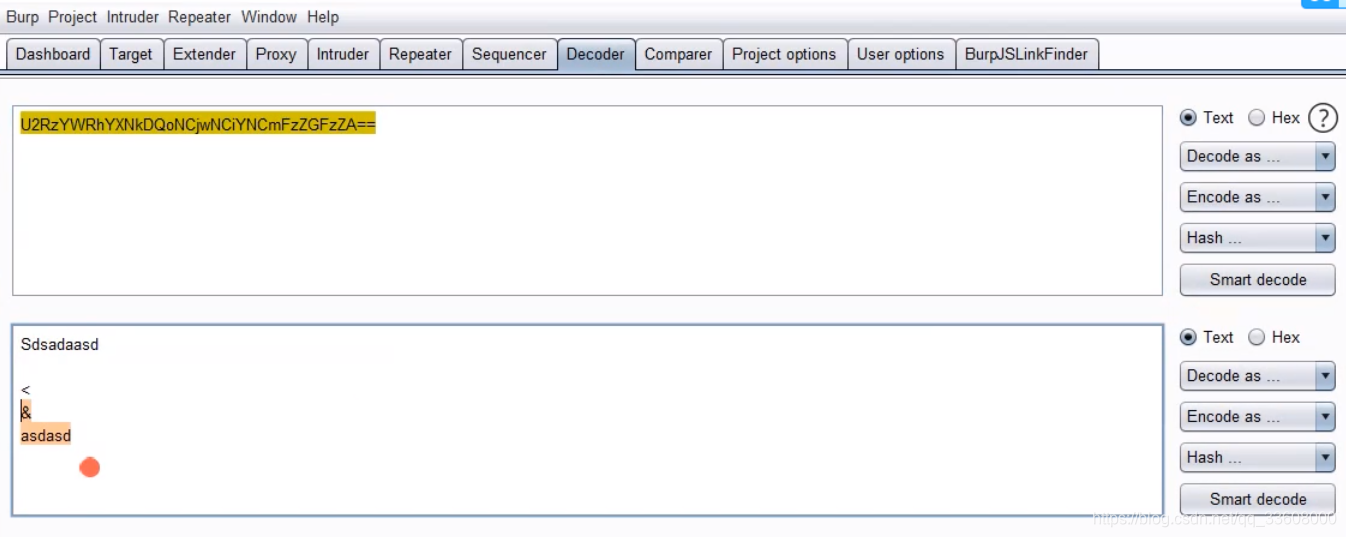1346x537 pixels.
Task: Select the Decoder tab
Action: (595, 54)
